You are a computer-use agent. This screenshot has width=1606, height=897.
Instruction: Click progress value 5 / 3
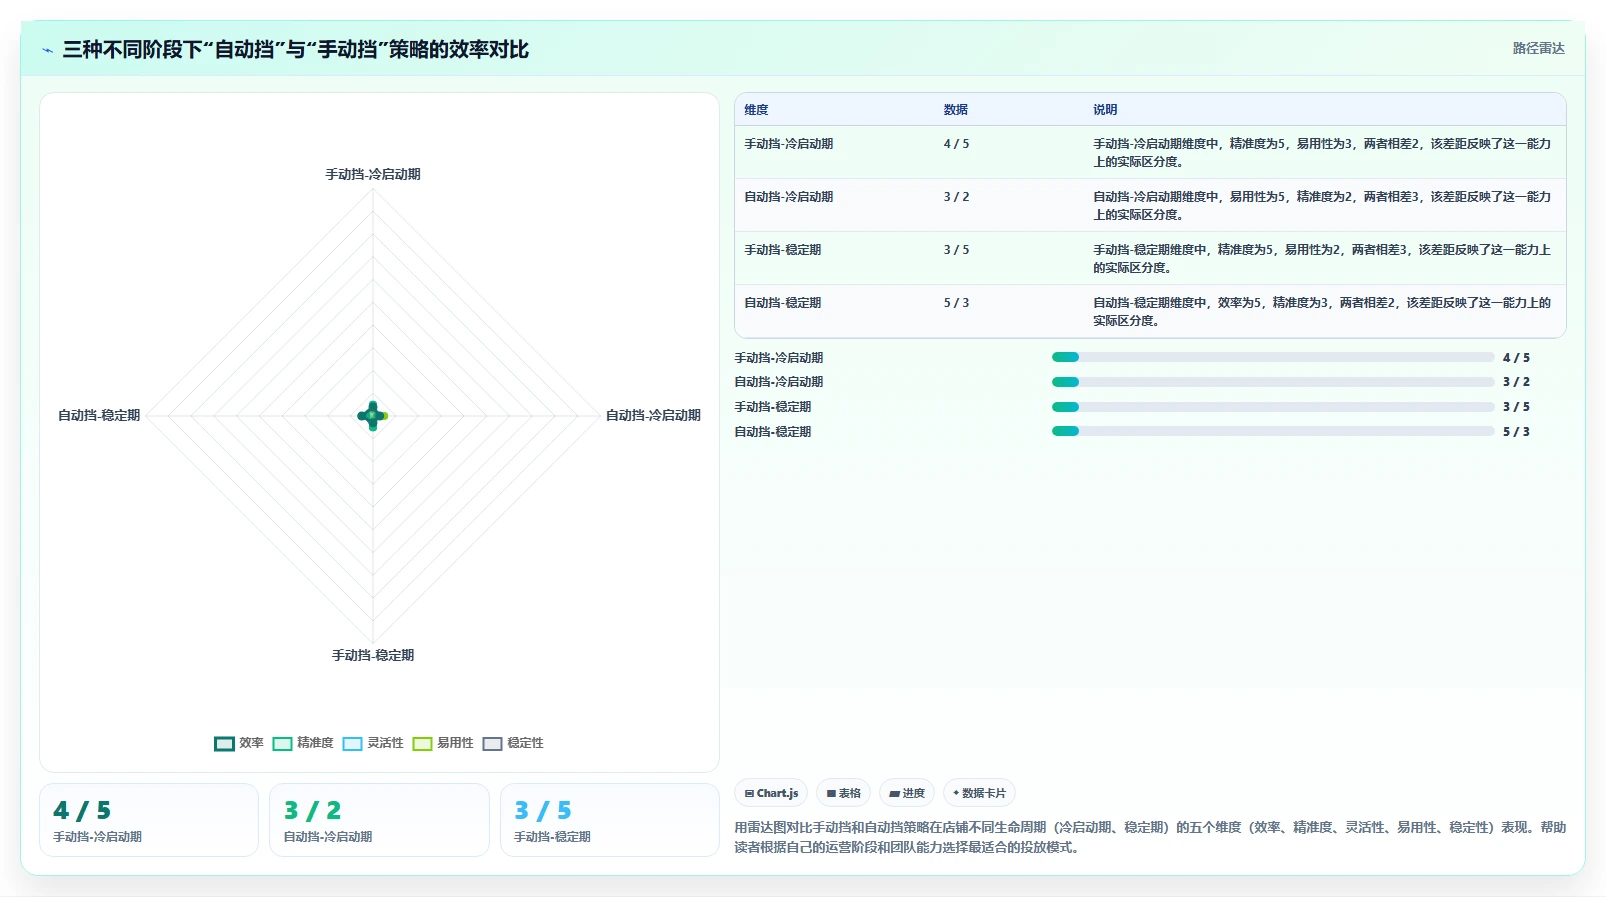pos(1516,432)
